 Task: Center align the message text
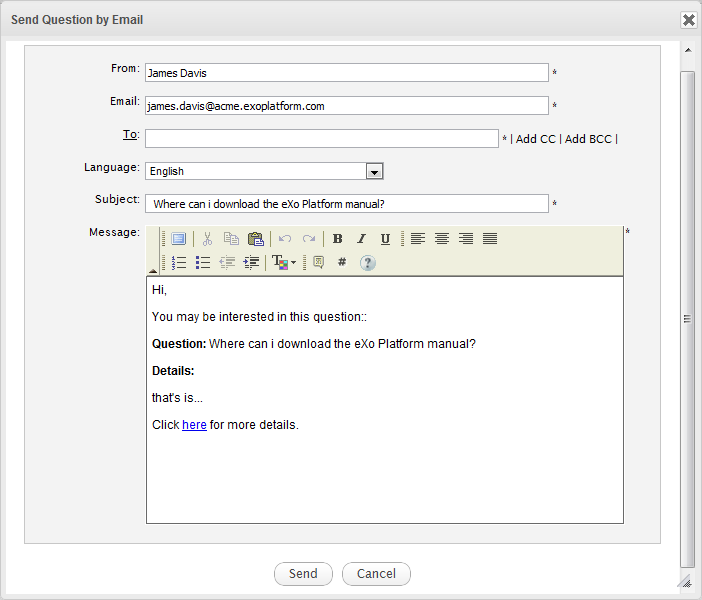441,239
